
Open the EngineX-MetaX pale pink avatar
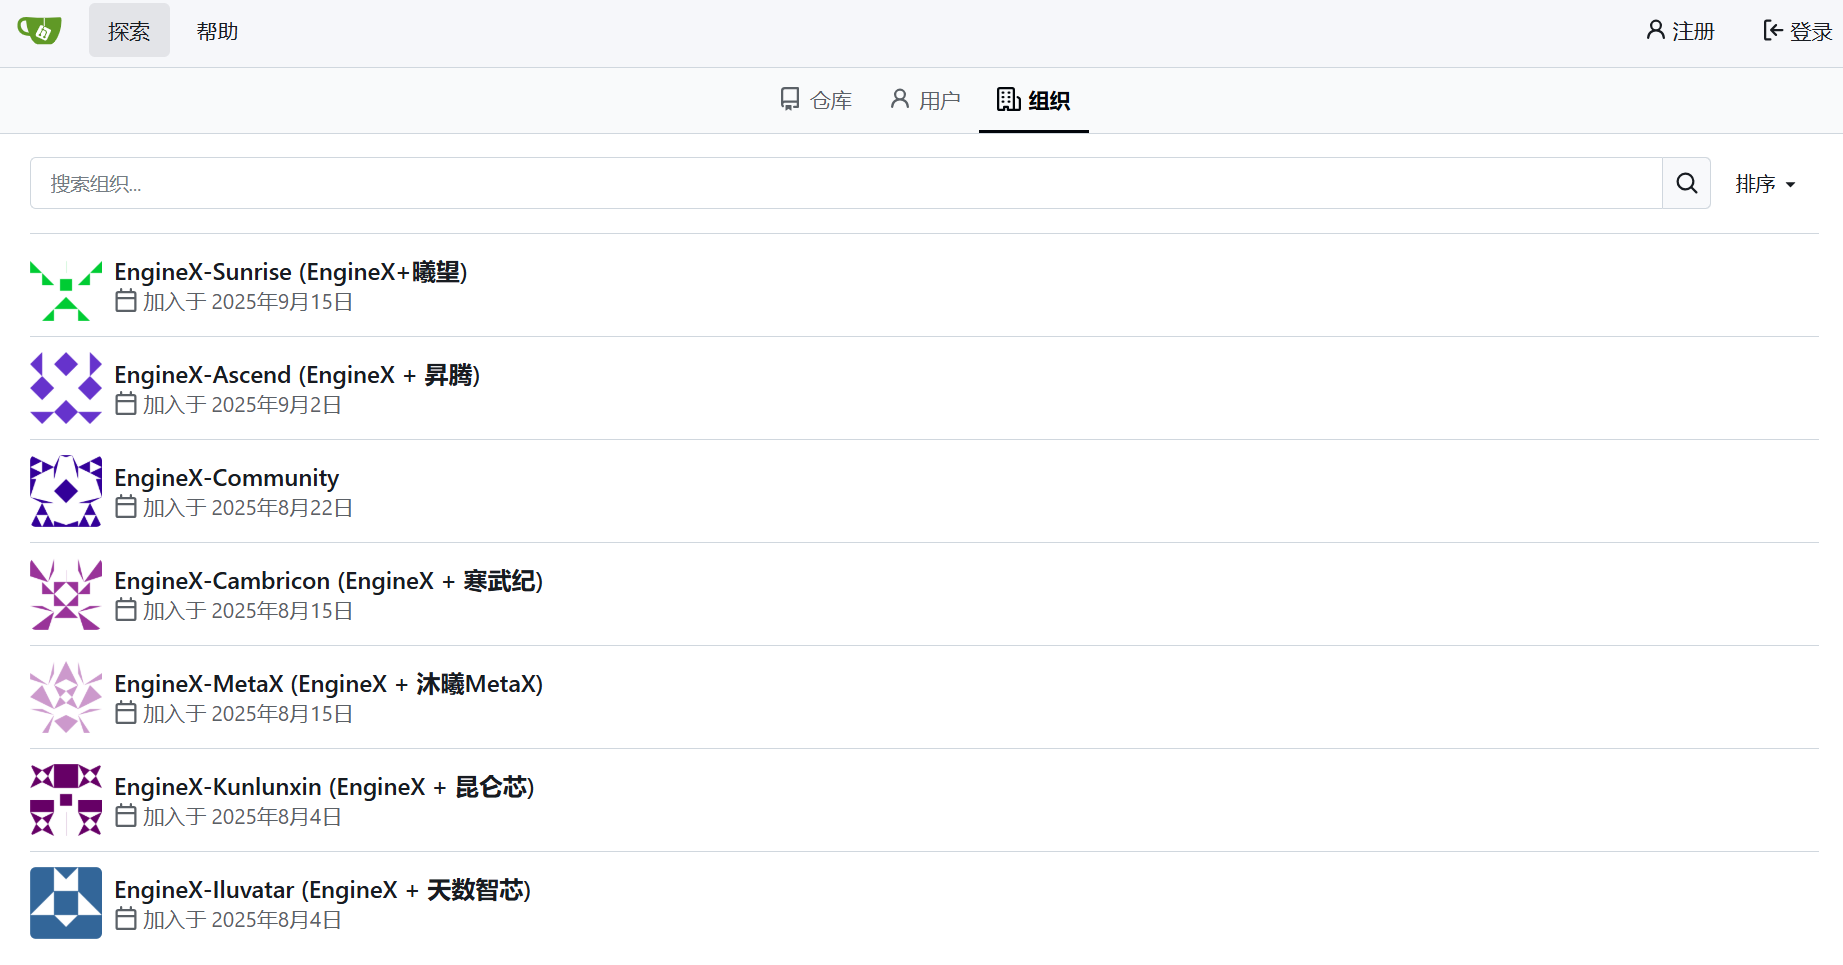(x=66, y=697)
